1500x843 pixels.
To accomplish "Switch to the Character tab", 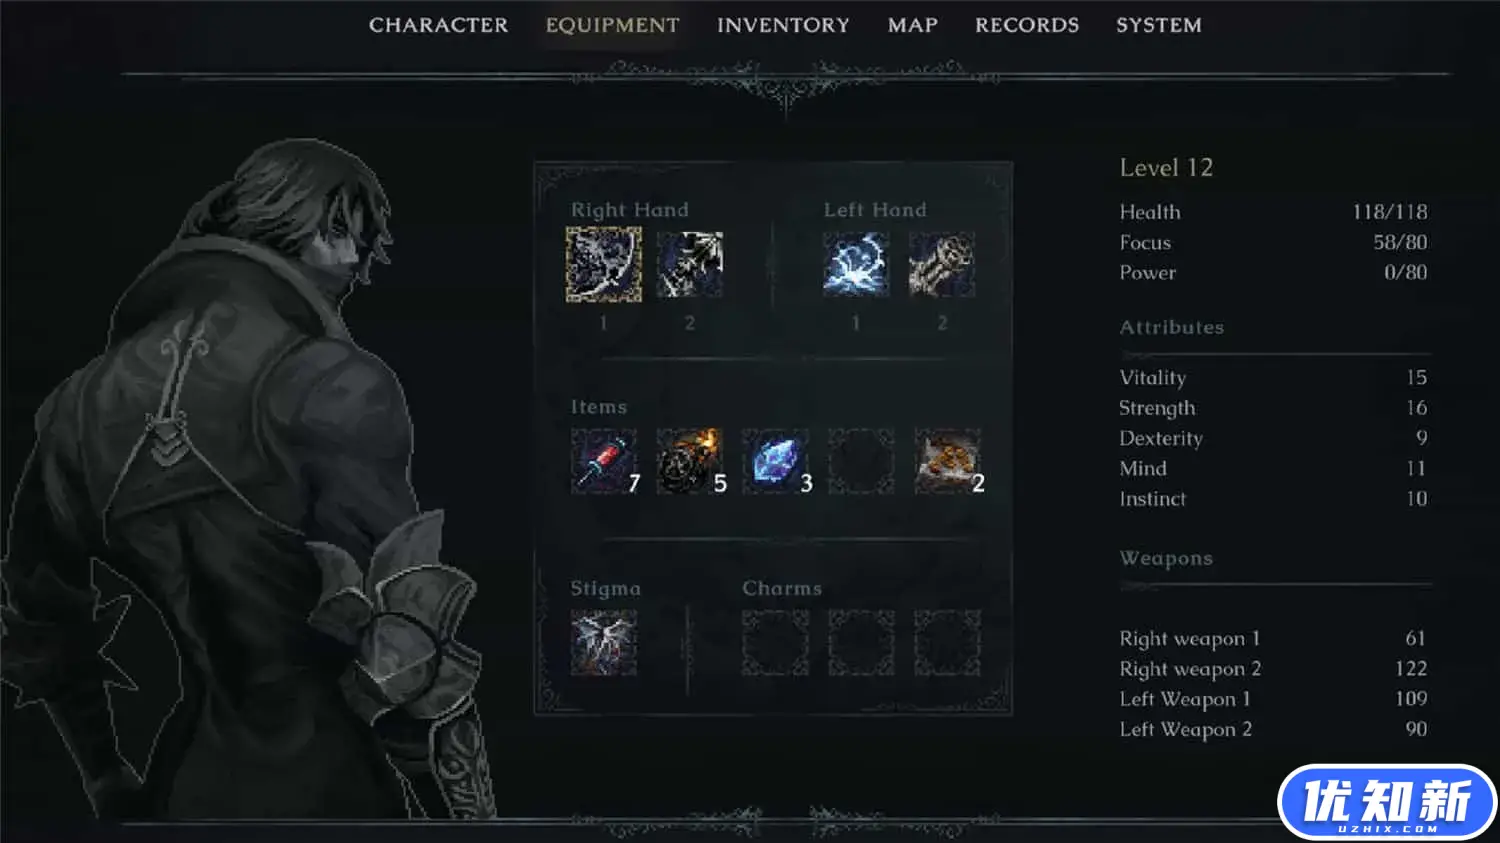I will coord(438,25).
